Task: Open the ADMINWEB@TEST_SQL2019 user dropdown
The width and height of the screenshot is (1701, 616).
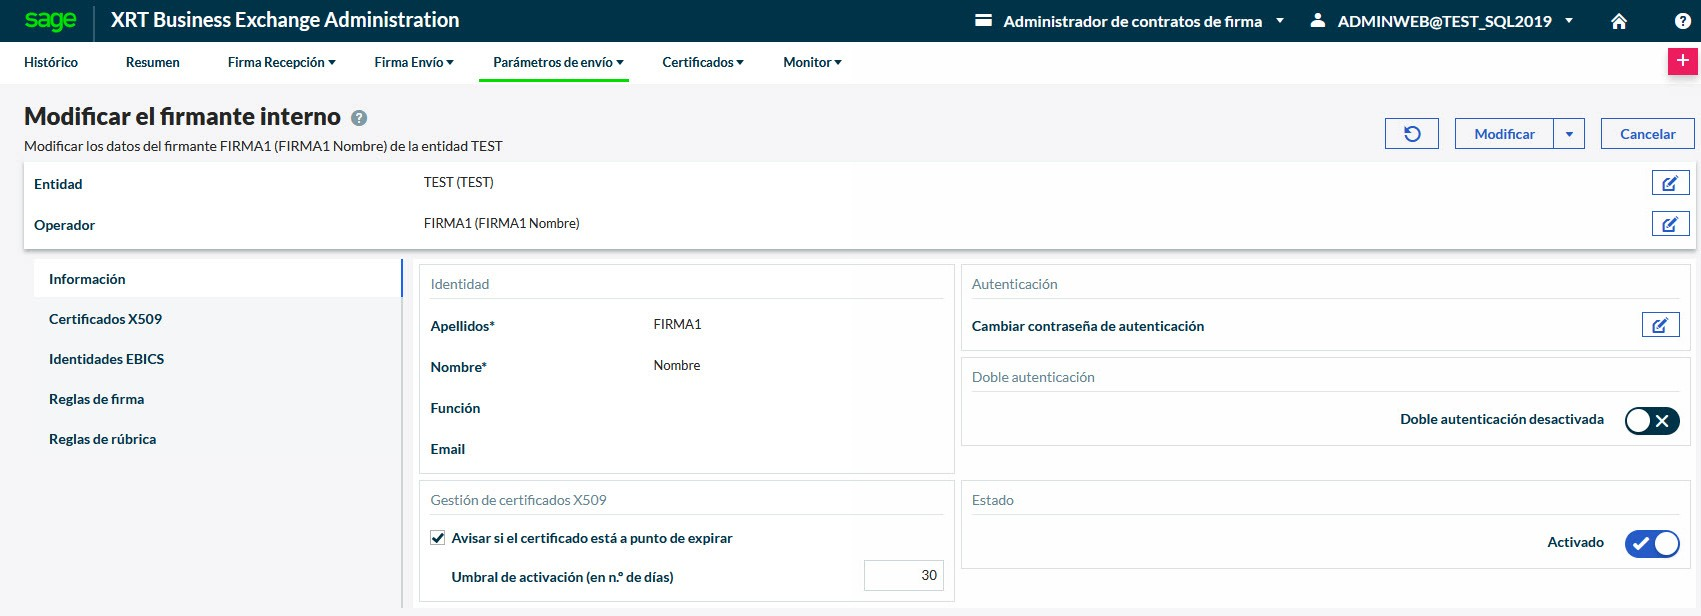Action: click(x=1445, y=21)
